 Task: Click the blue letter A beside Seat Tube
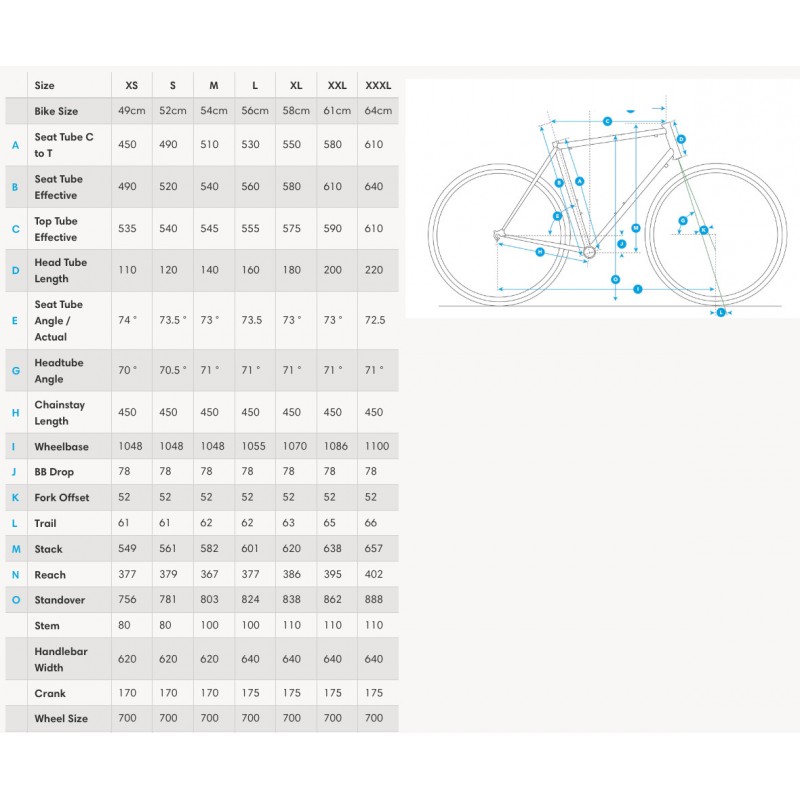click(x=15, y=145)
